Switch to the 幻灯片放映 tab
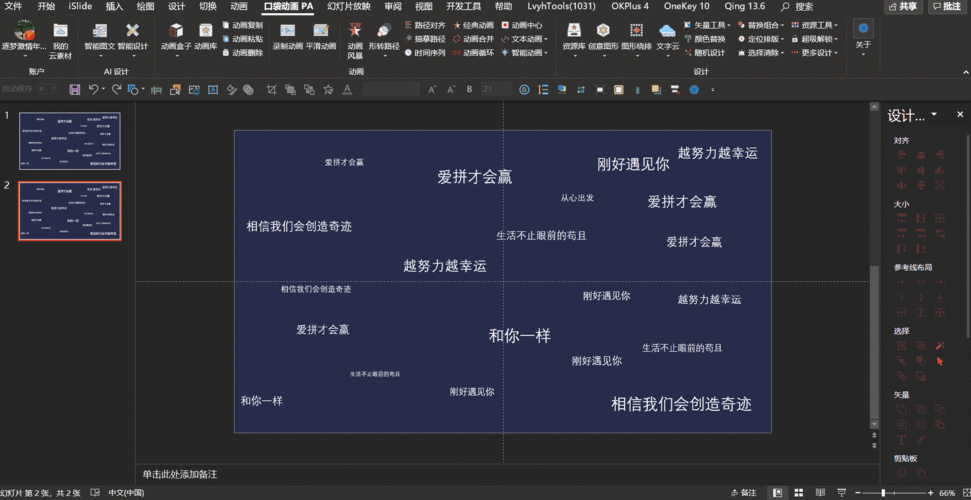The width and height of the screenshot is (971, 500). point(349,6)
